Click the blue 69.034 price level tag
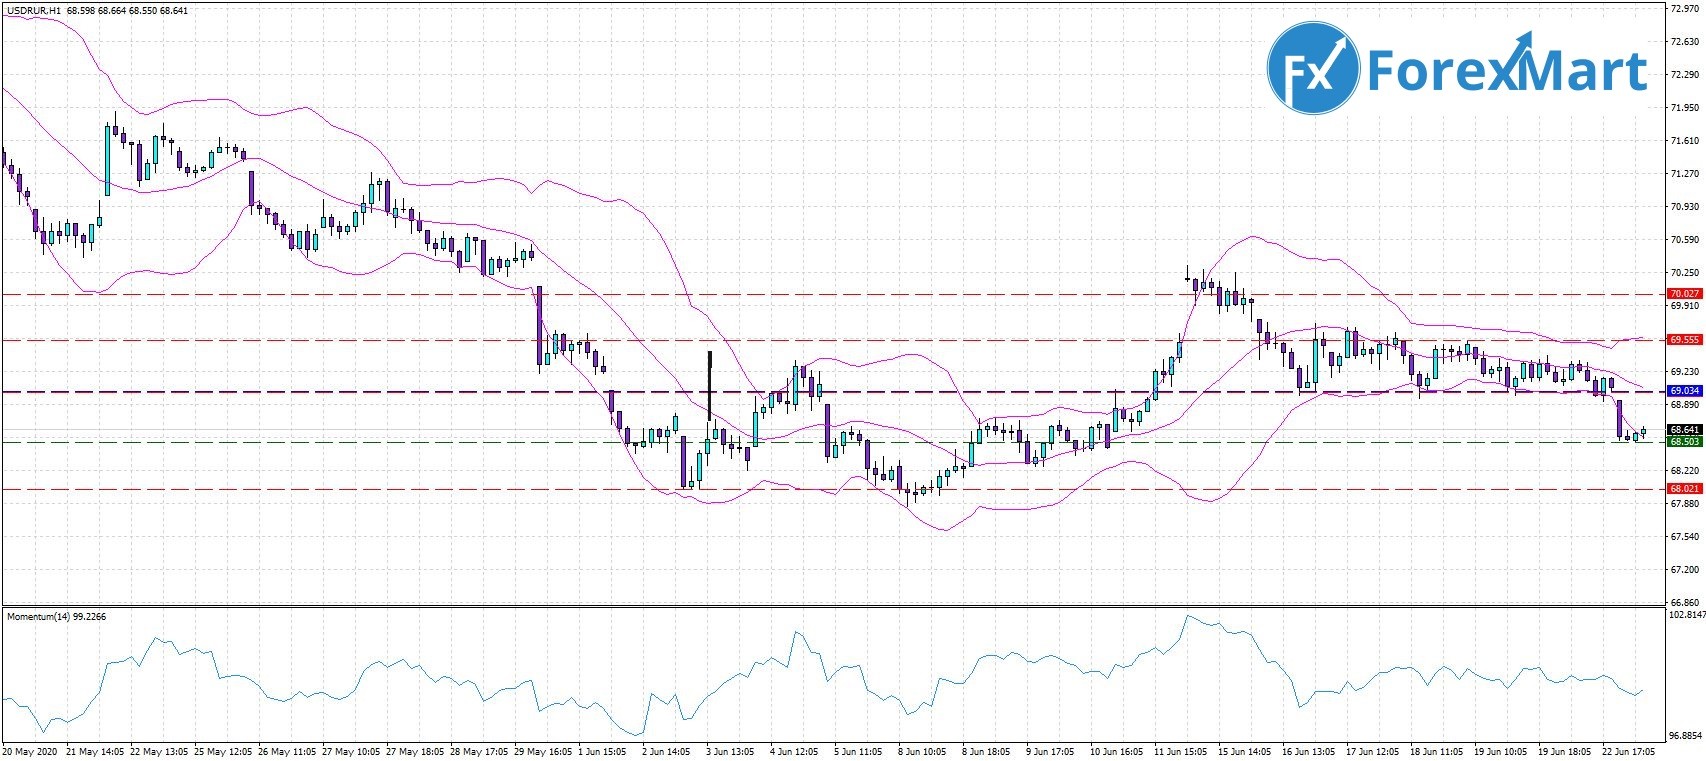This screenshot has height=761, width=1706. [1684, 391]
